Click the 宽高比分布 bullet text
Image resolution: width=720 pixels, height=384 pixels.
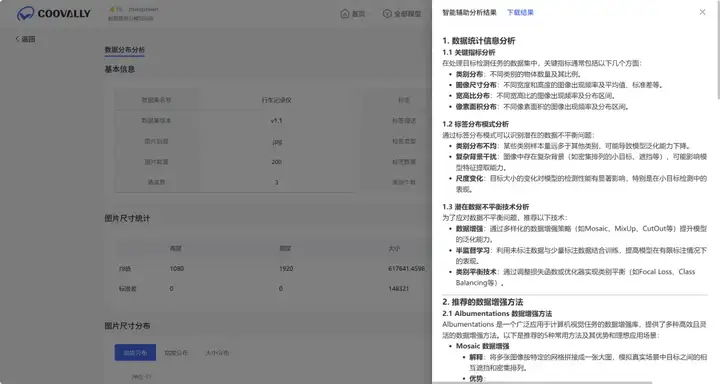pyautogui.click(x=472, y=96)
